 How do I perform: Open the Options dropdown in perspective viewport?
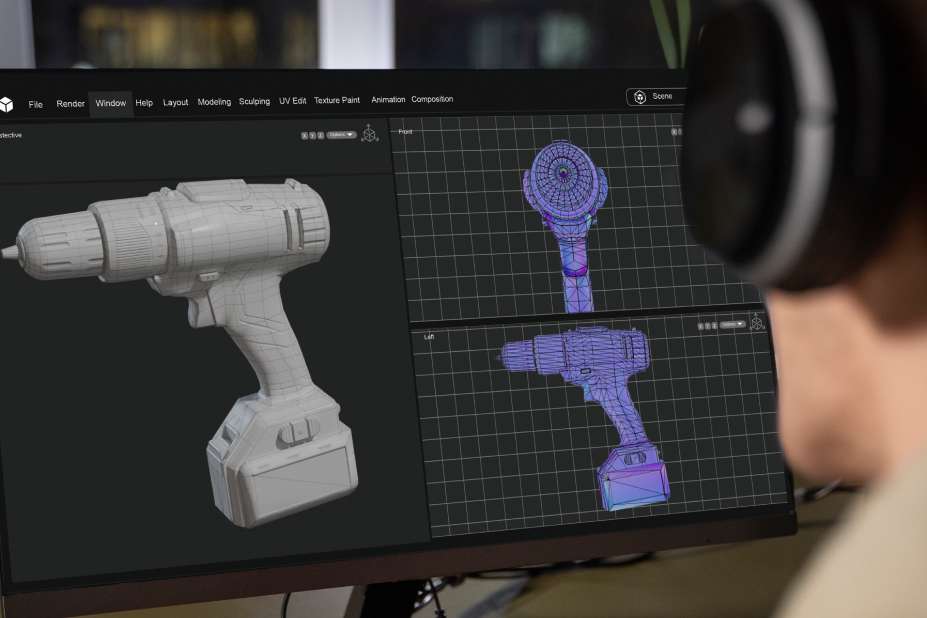[342, 135]
